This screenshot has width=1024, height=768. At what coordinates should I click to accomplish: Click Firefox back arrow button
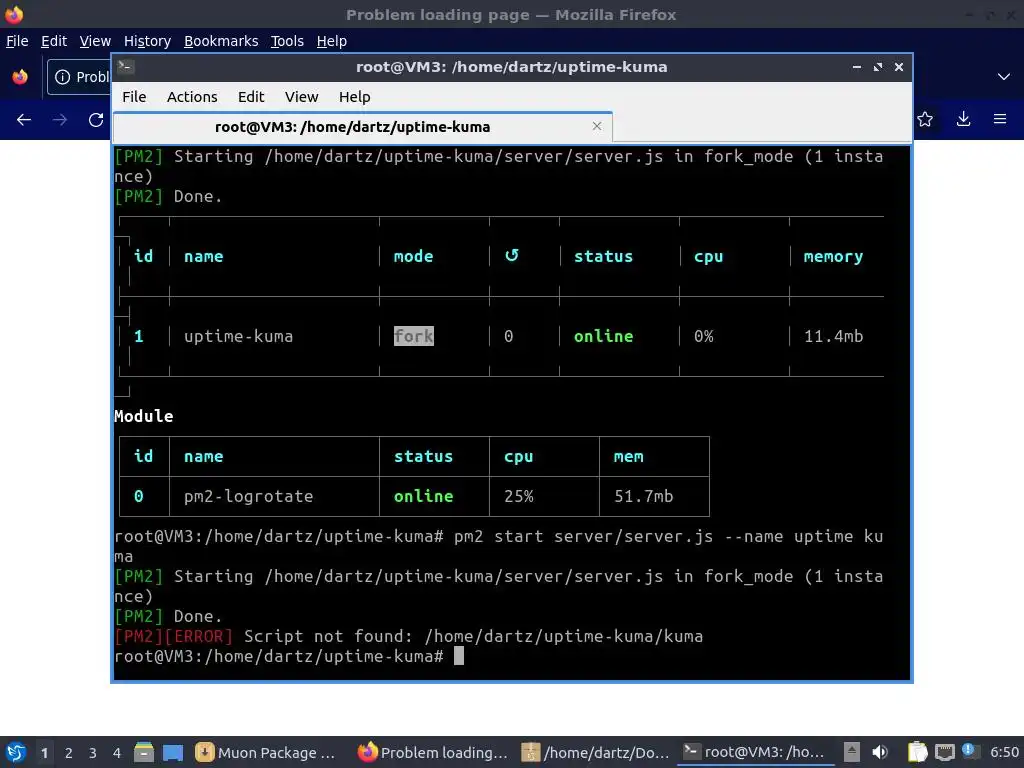click(24, 120)
